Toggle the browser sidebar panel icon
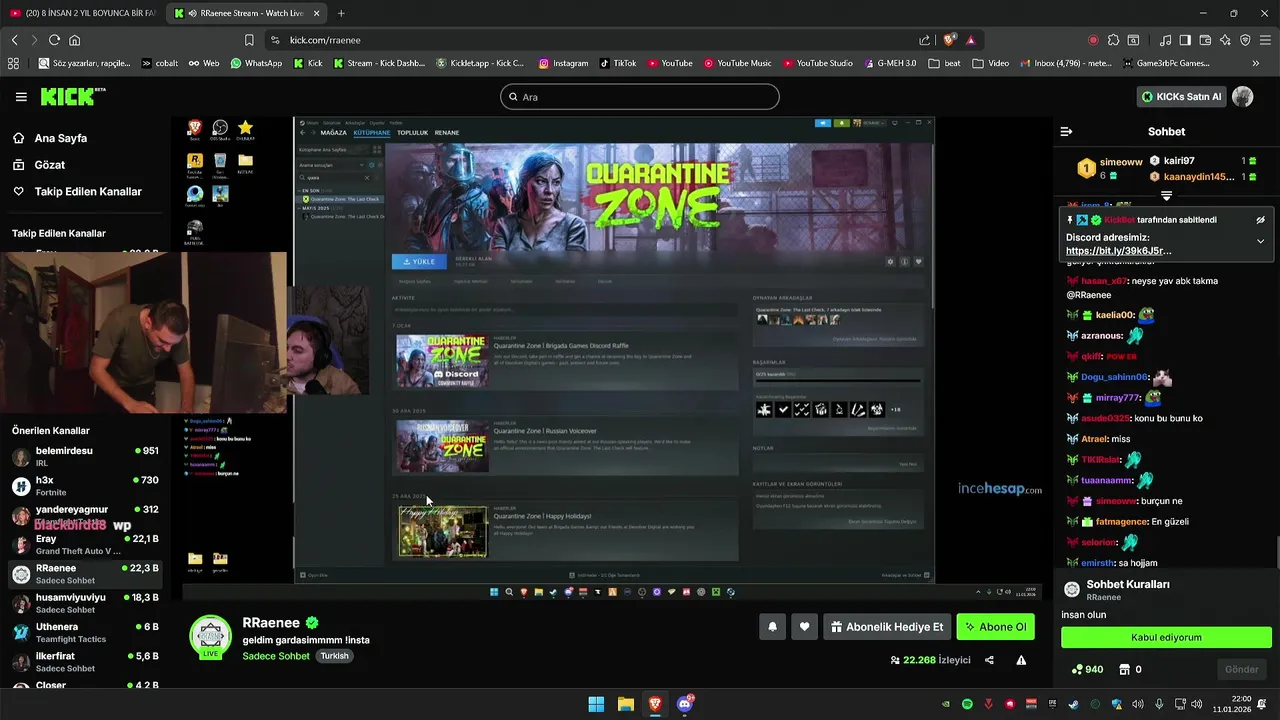The image size is (1280, 720). (x=1185, y=40)
